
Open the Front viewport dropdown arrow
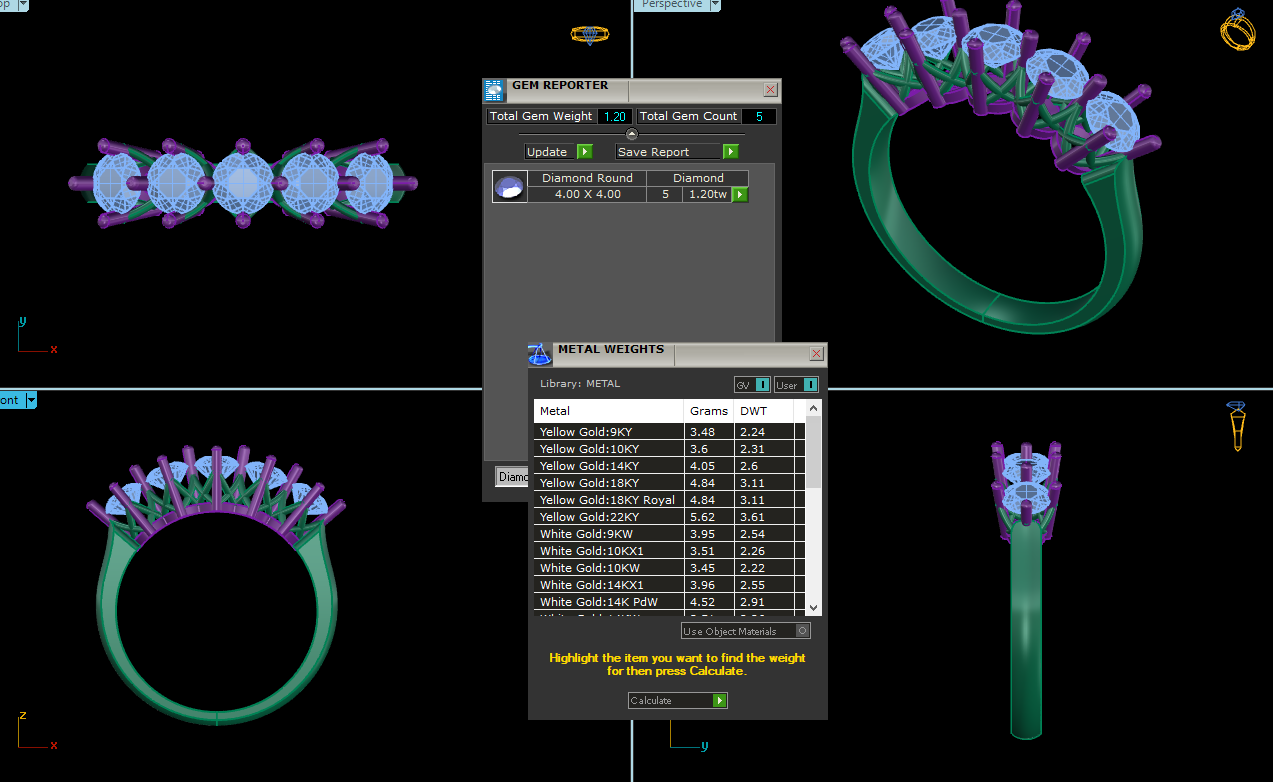(x=31, y=400)
